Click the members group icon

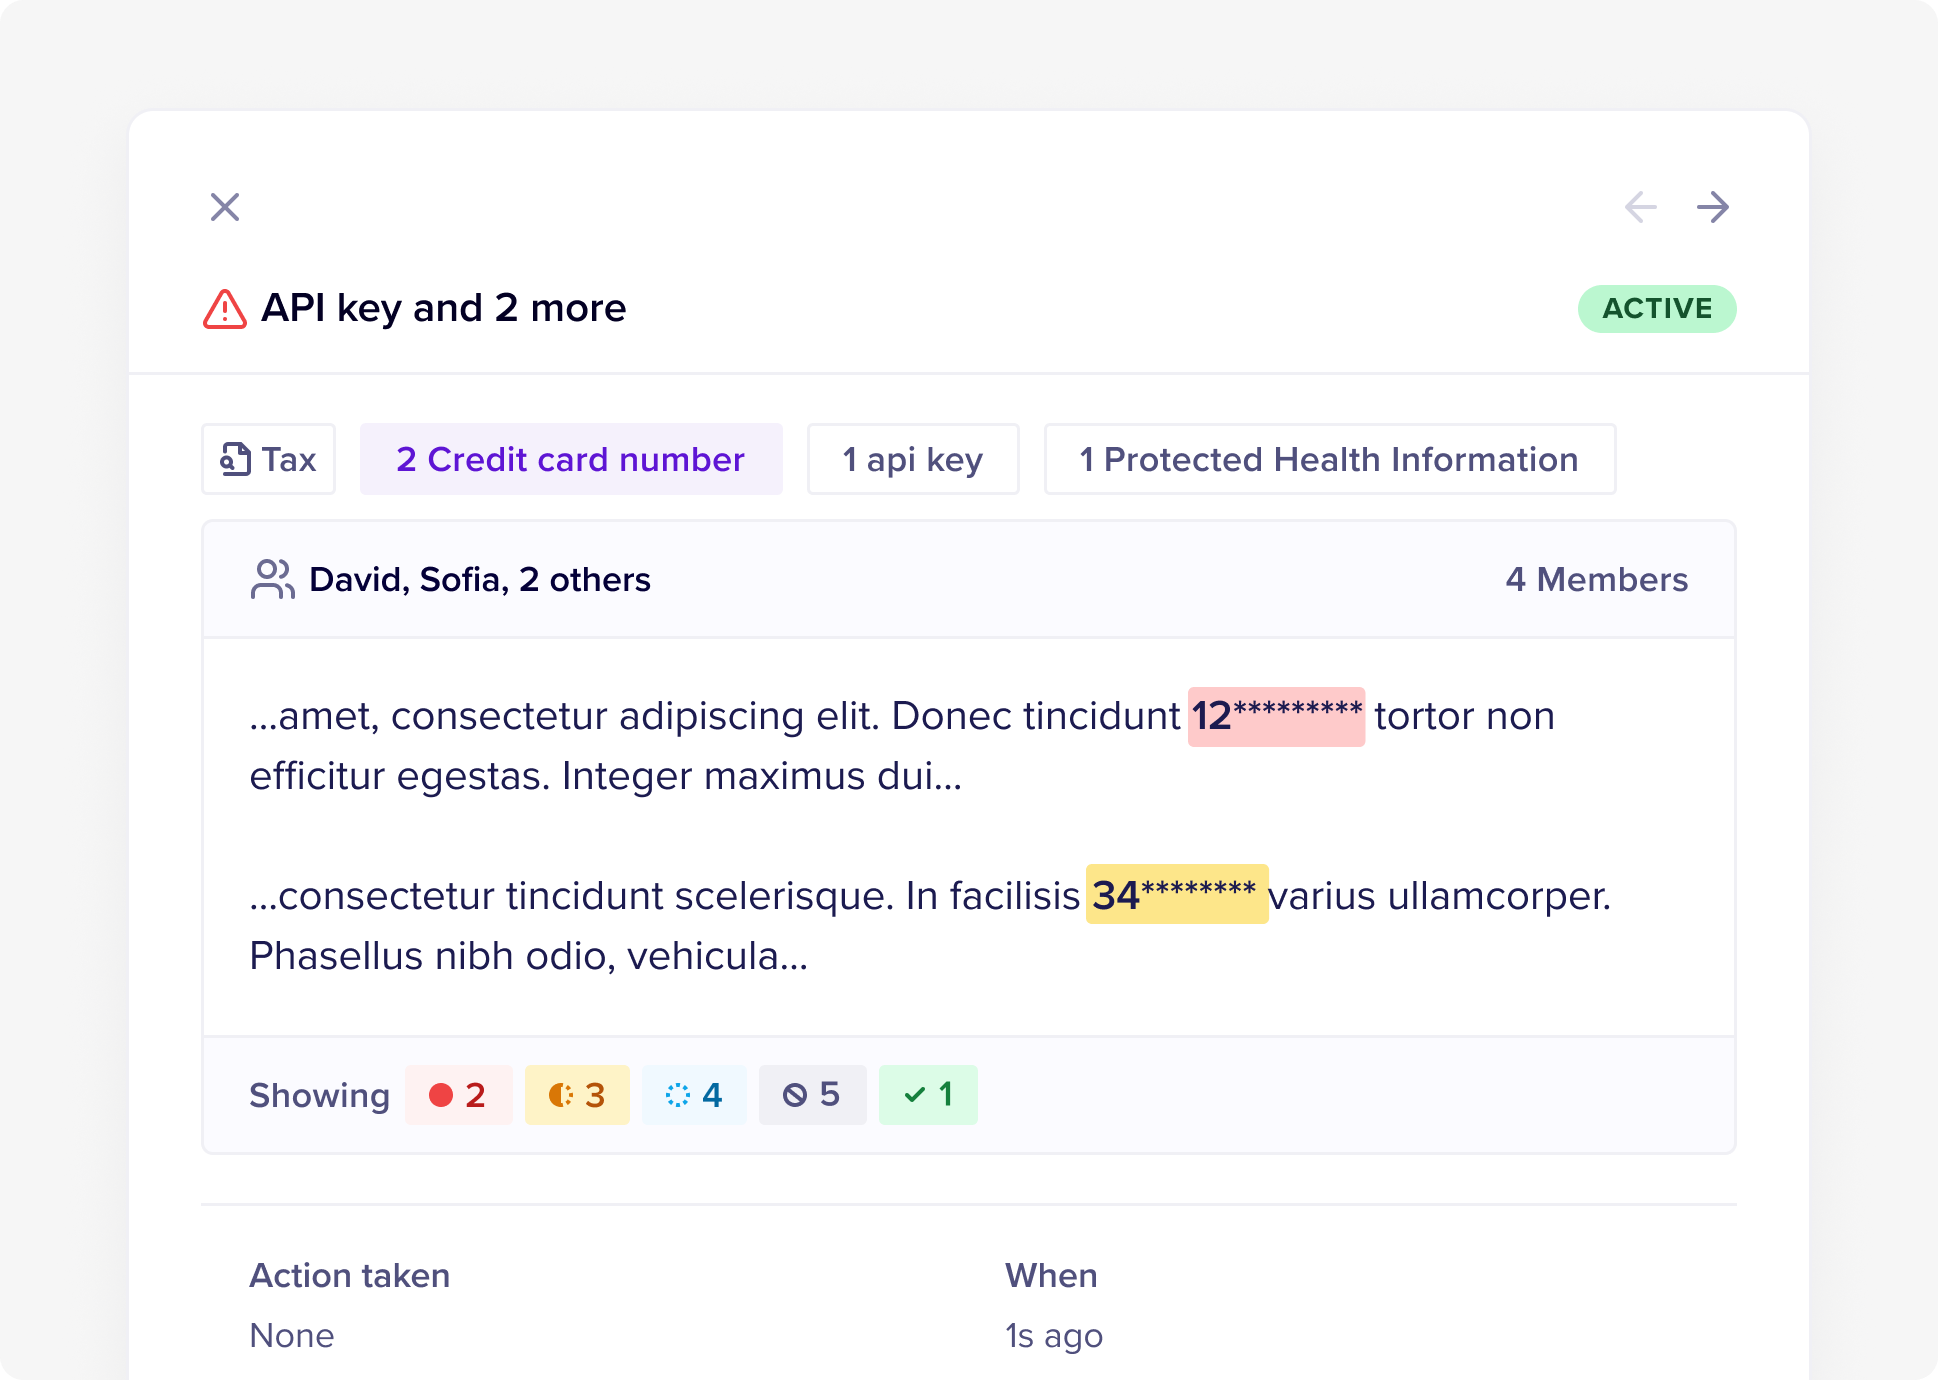tap(272, 579)
